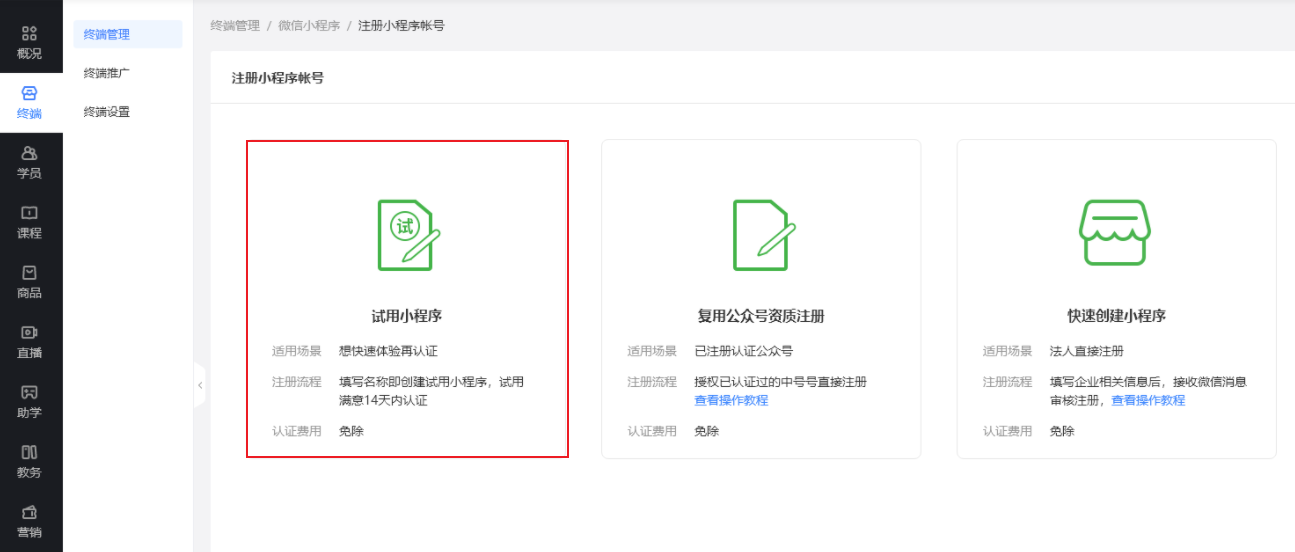Click the 快速创建小程序 storefront icon
Viewport: 1295px width, 552px height.
(x=1116, y=232)
